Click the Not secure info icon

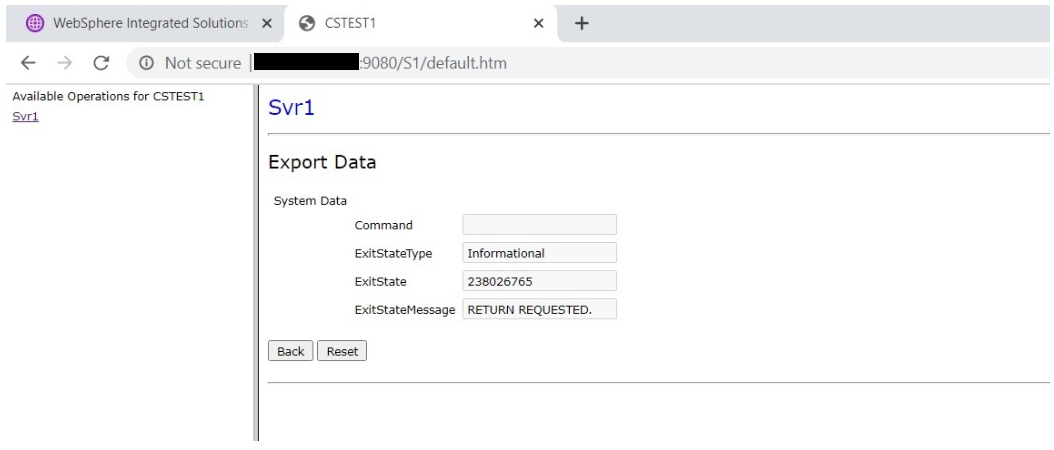[x=147, y=64]
